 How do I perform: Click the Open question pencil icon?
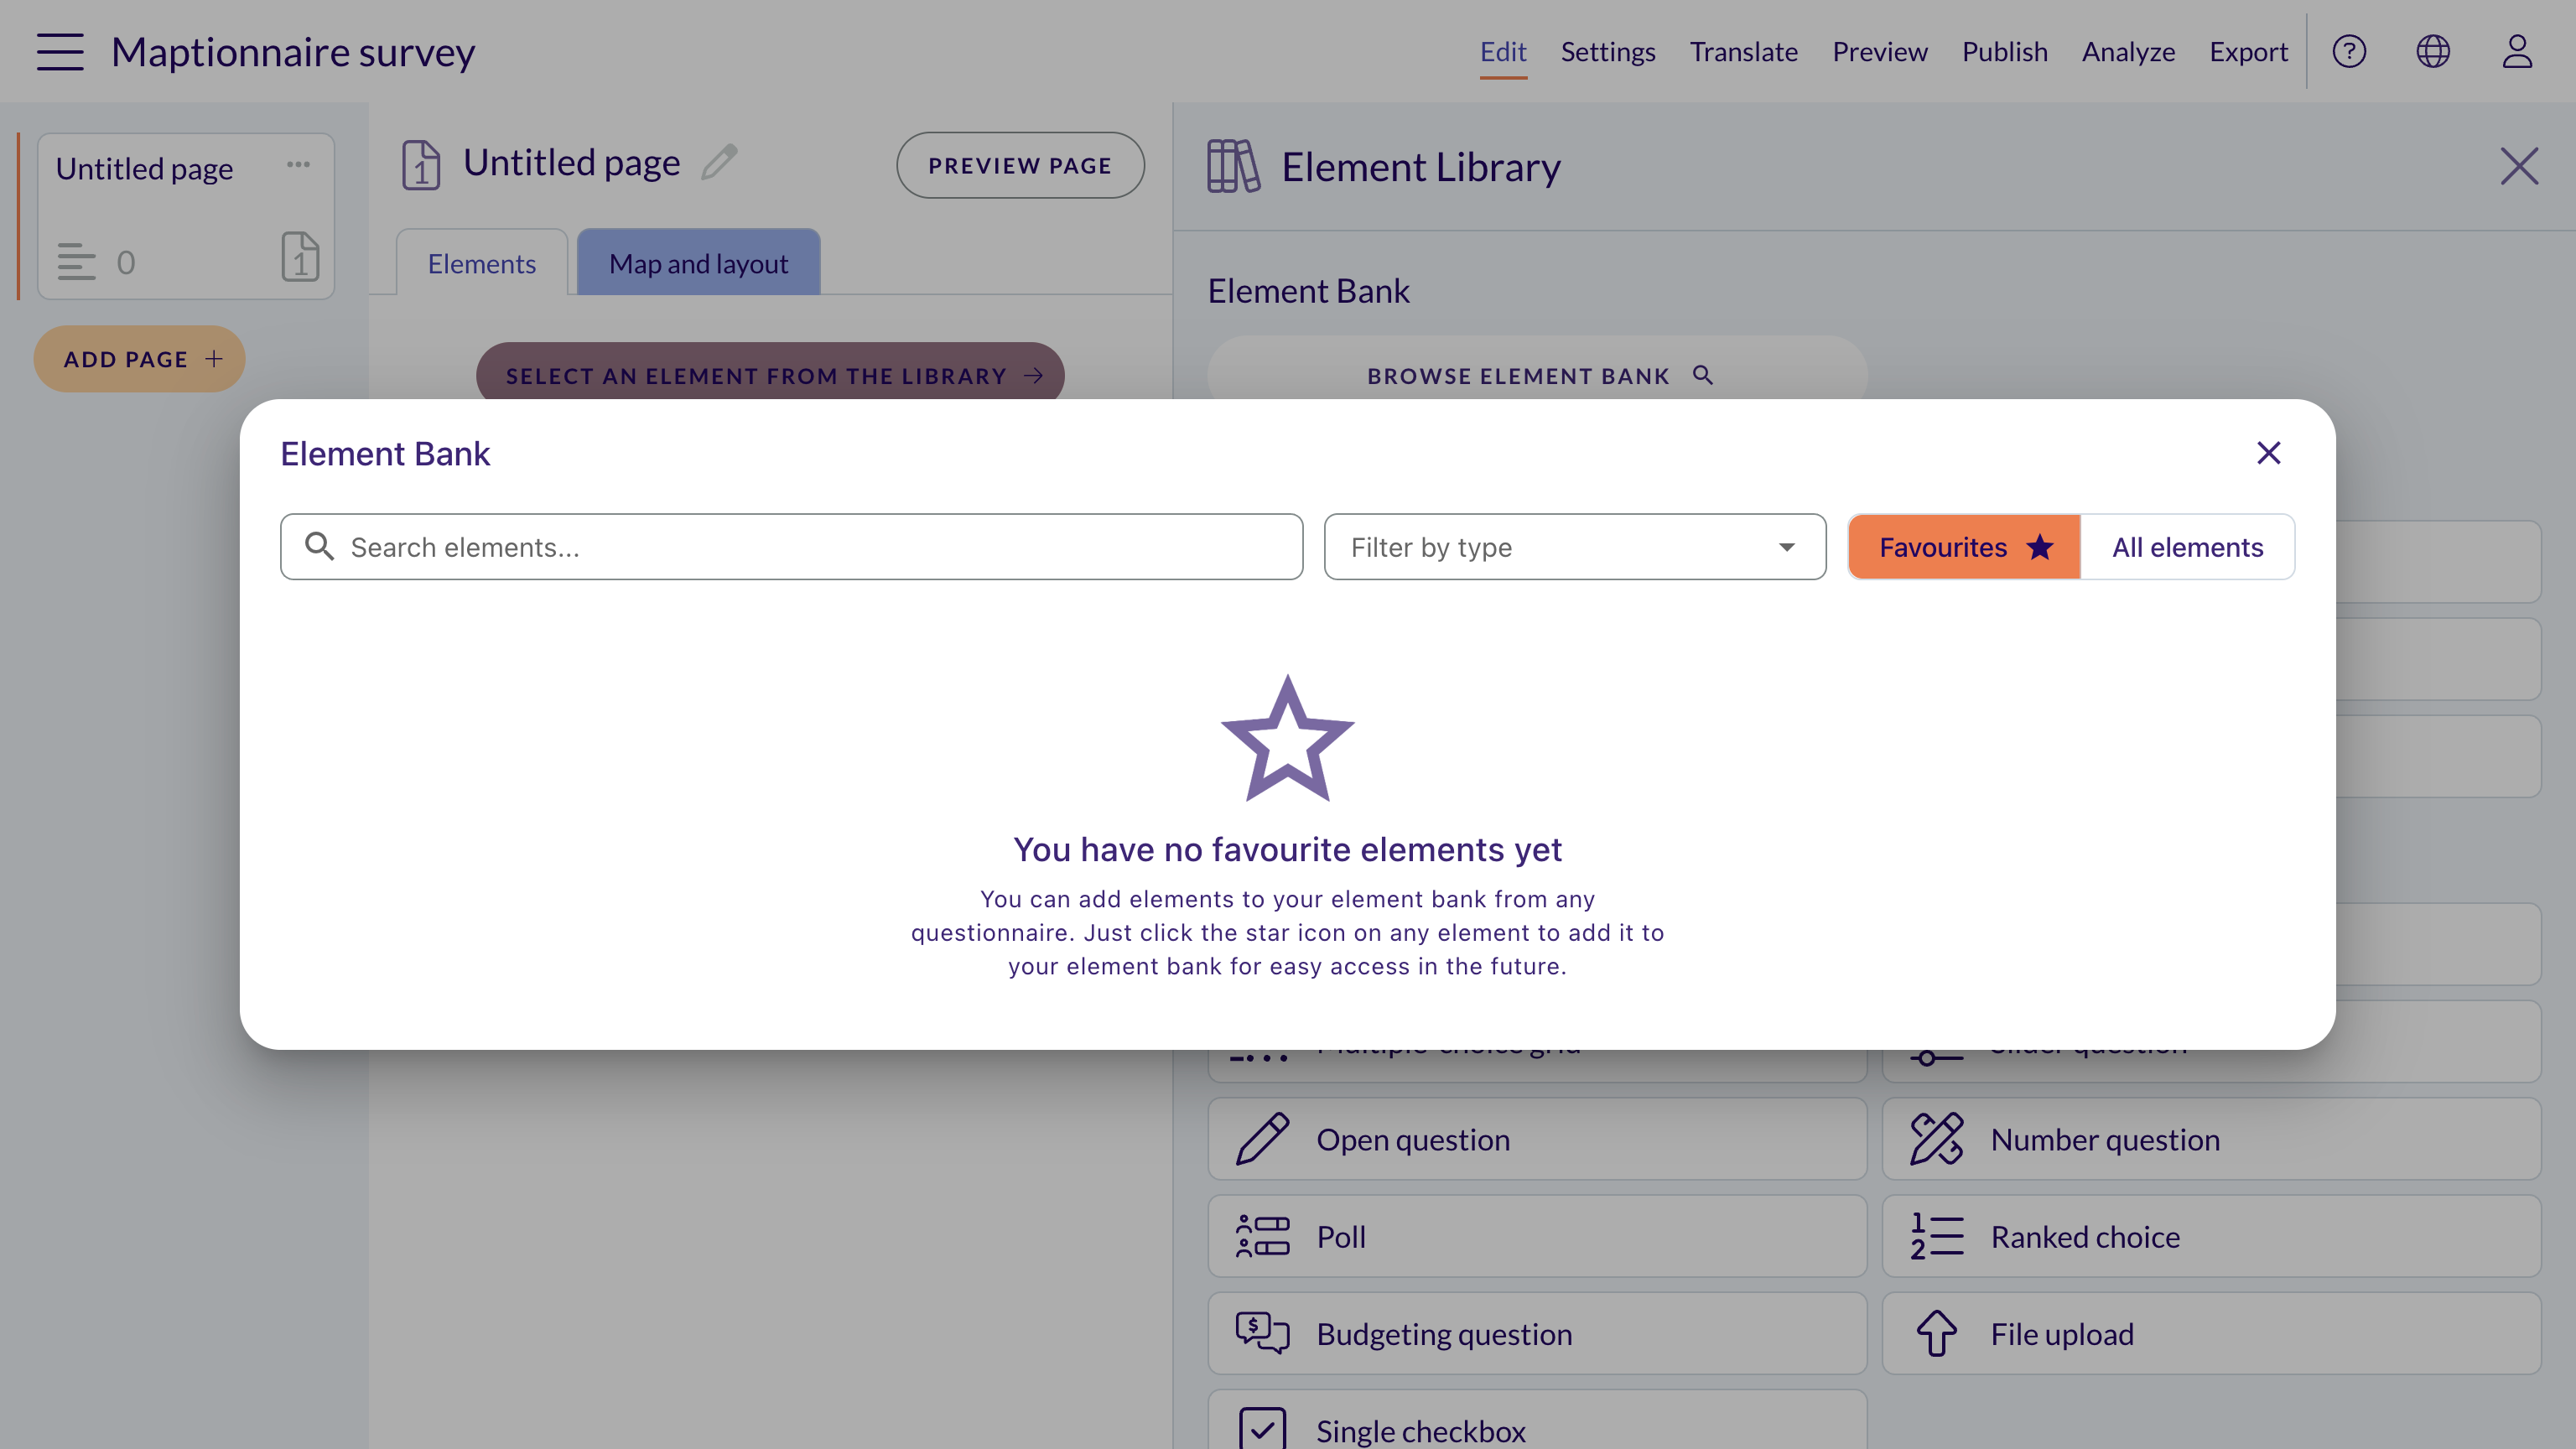tap(1262, 1139)
